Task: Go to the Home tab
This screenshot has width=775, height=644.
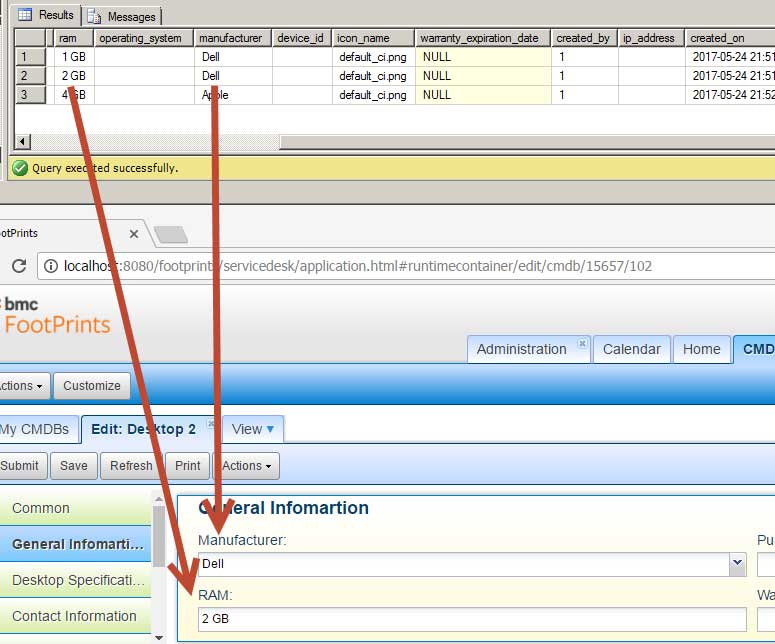Action: [x=701, y=349]
